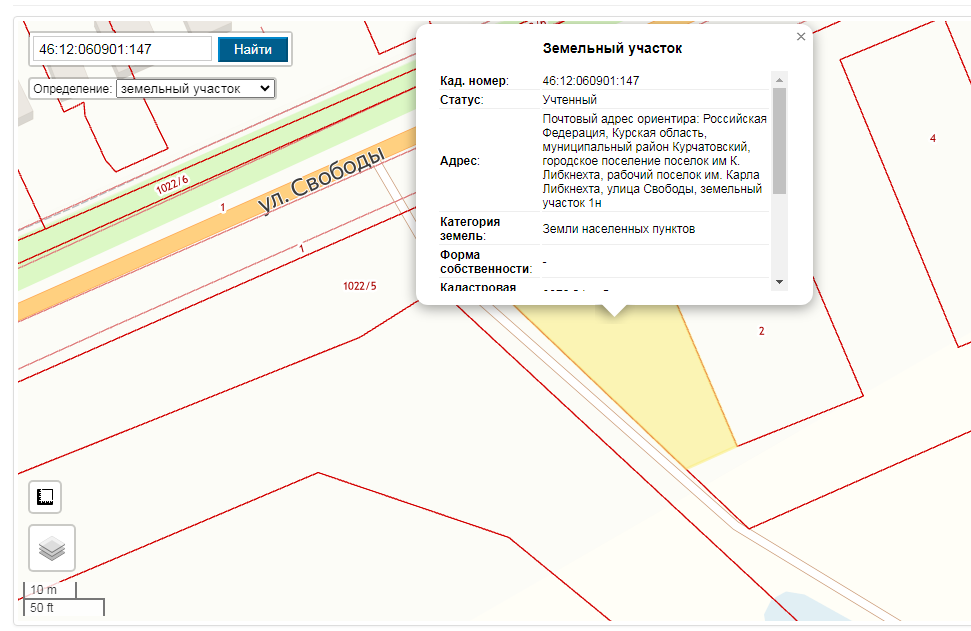Click the Статус Учтенный row
The width and height of the screenshot is (971, 631).
pyautogui.click(x=604, y=100)
